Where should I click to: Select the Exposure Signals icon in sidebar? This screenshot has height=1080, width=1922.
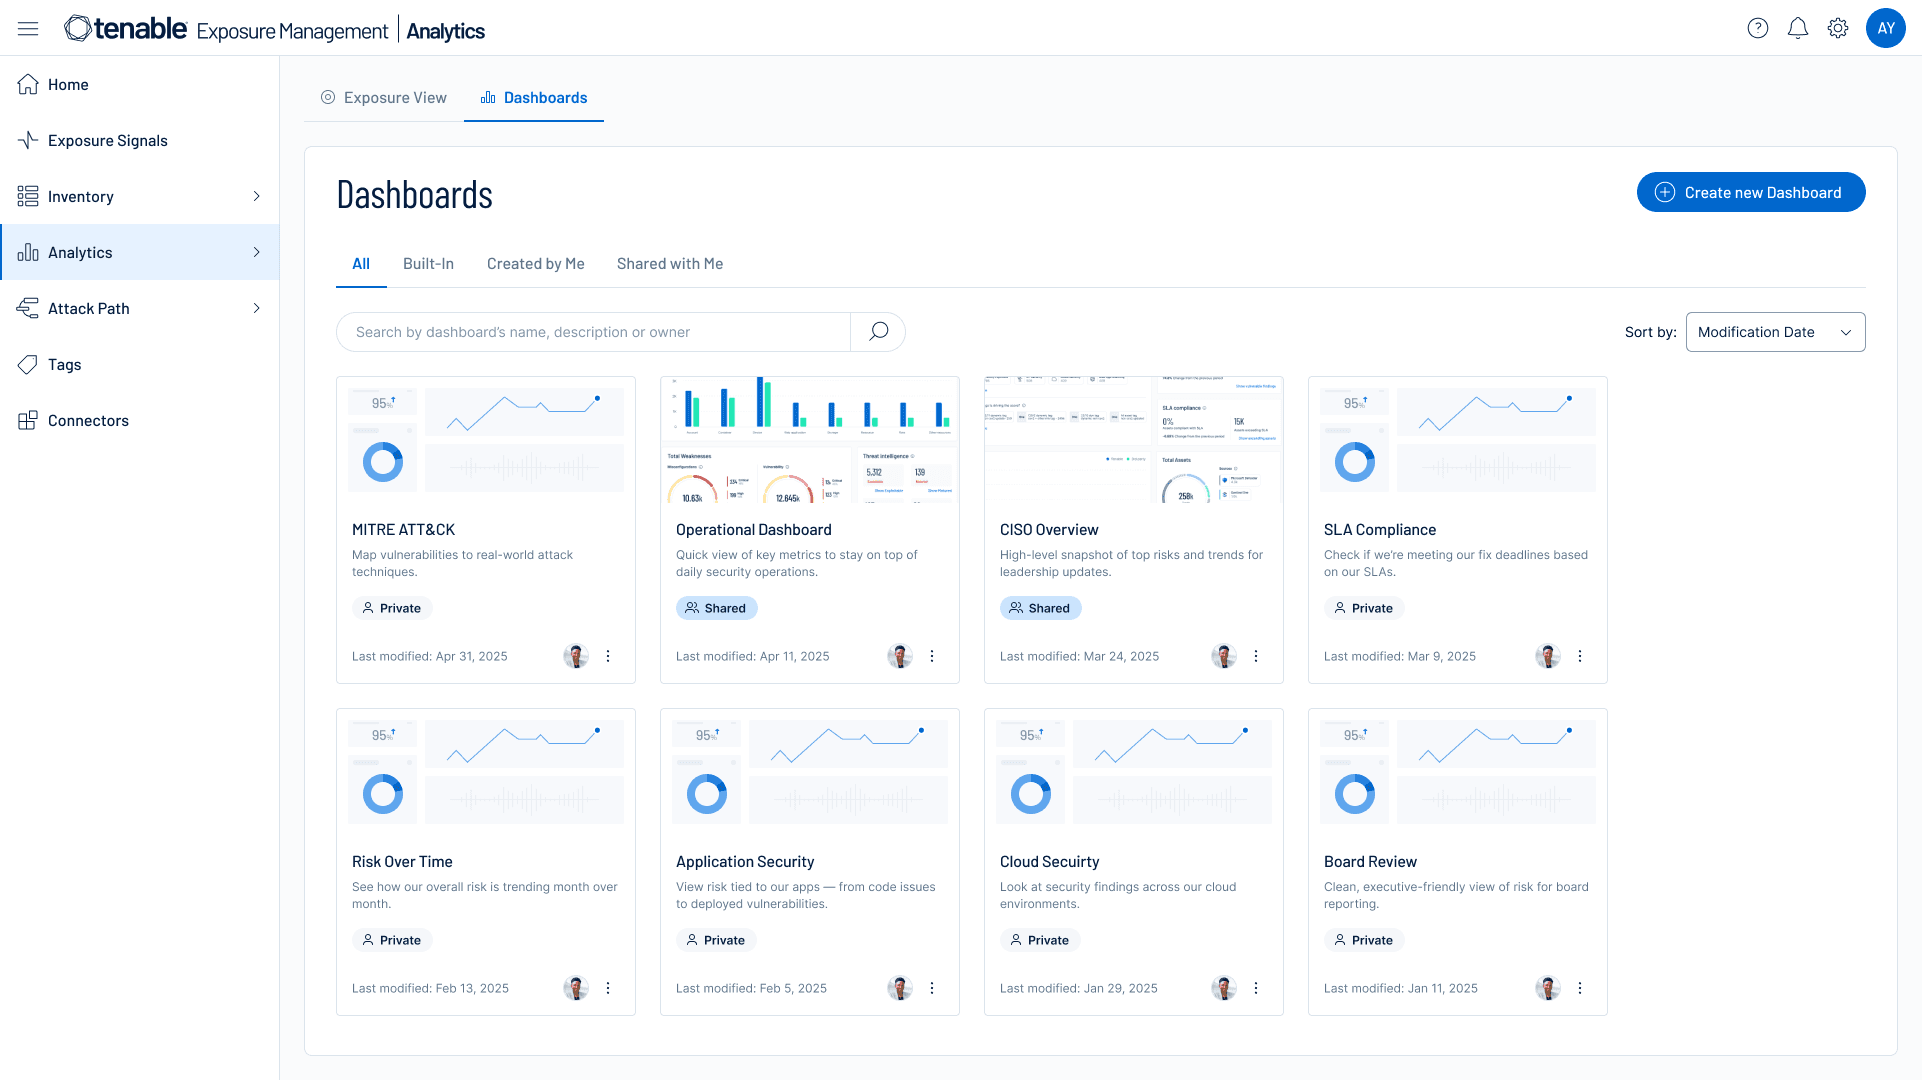(x=28, y=140)
